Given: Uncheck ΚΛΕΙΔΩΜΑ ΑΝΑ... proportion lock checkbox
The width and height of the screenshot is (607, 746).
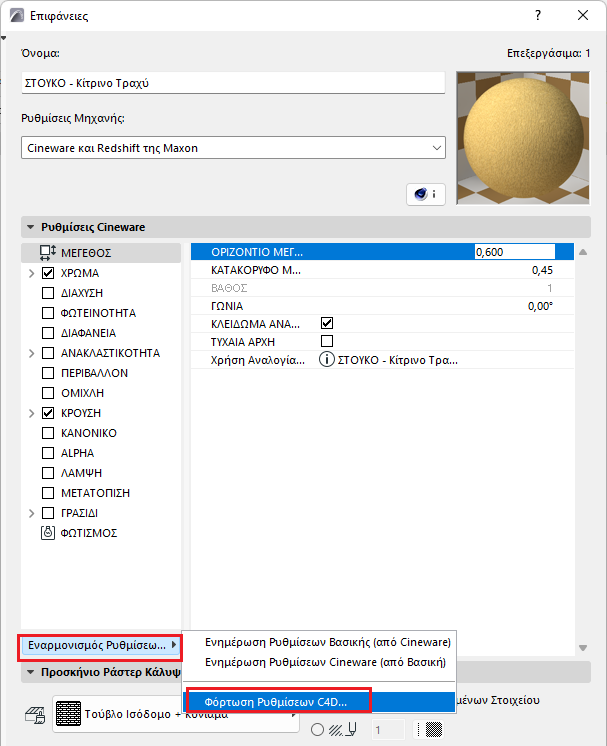Looking at the screenshot, I should click(327, 324).
